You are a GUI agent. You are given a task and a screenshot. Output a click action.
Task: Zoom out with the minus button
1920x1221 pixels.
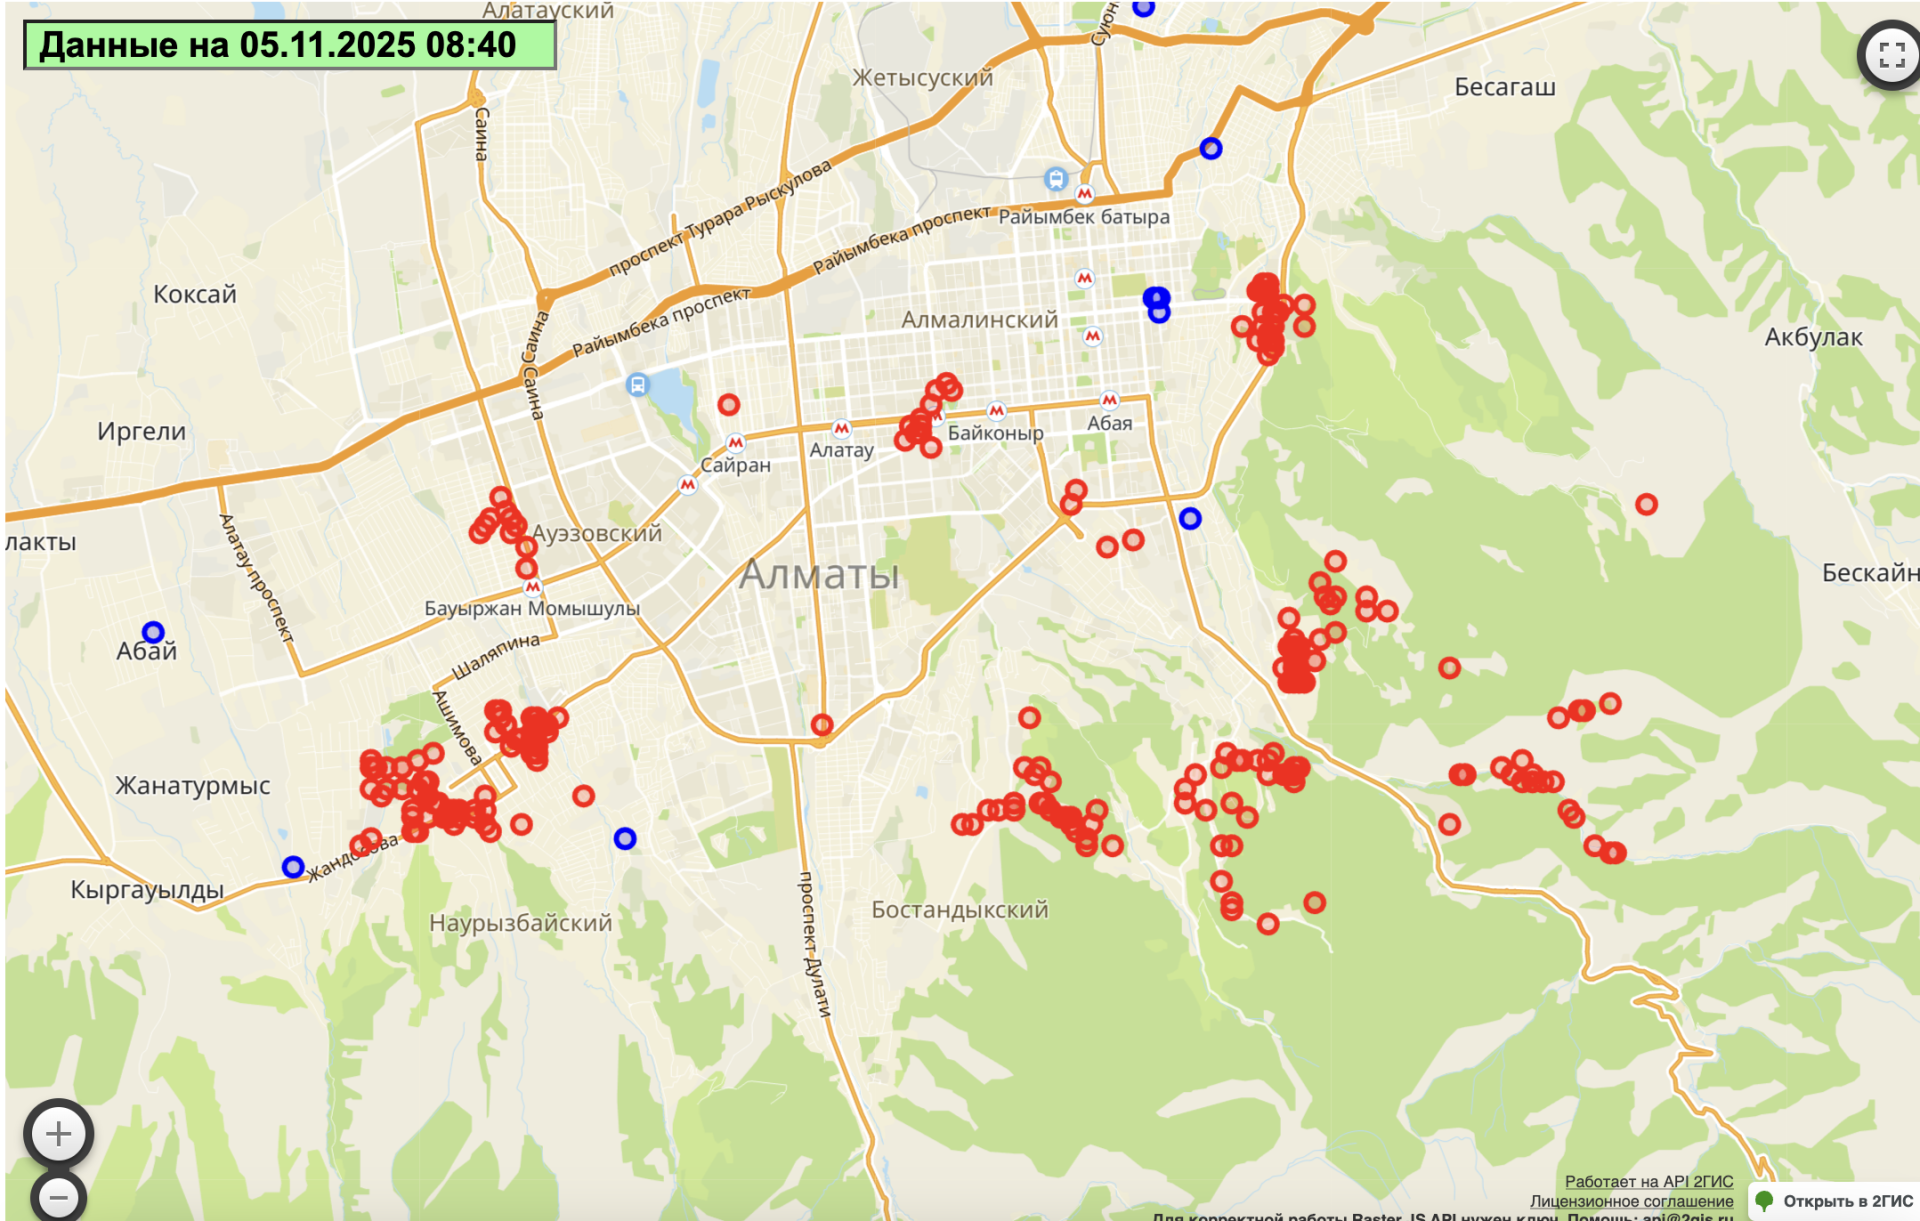pyautogui.click(x=59, y=1197)
